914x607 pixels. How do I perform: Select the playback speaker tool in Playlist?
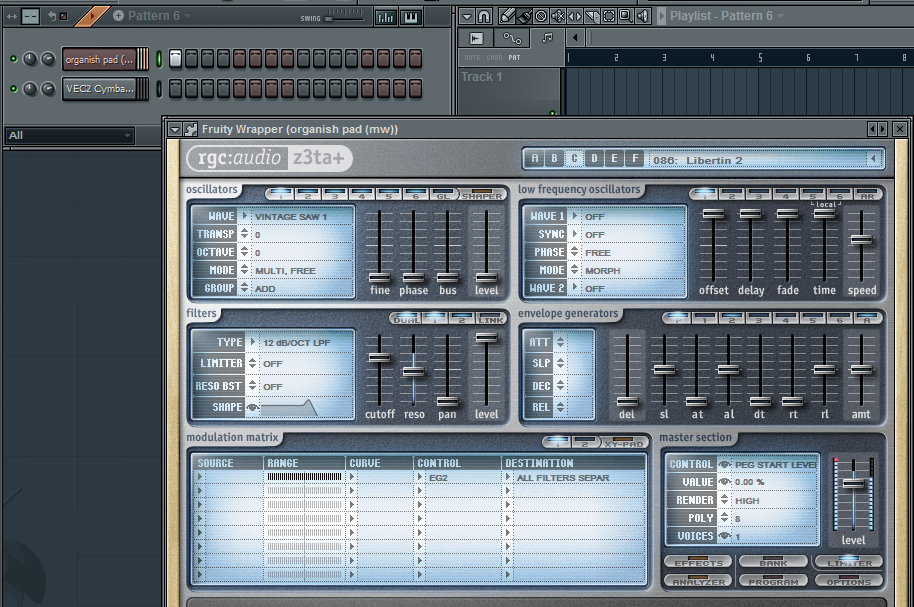pos(642,16)
